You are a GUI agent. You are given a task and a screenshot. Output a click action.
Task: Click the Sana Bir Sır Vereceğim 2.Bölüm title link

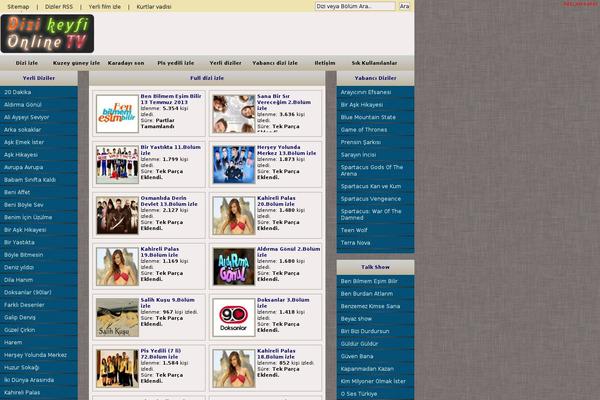point(284,102)
